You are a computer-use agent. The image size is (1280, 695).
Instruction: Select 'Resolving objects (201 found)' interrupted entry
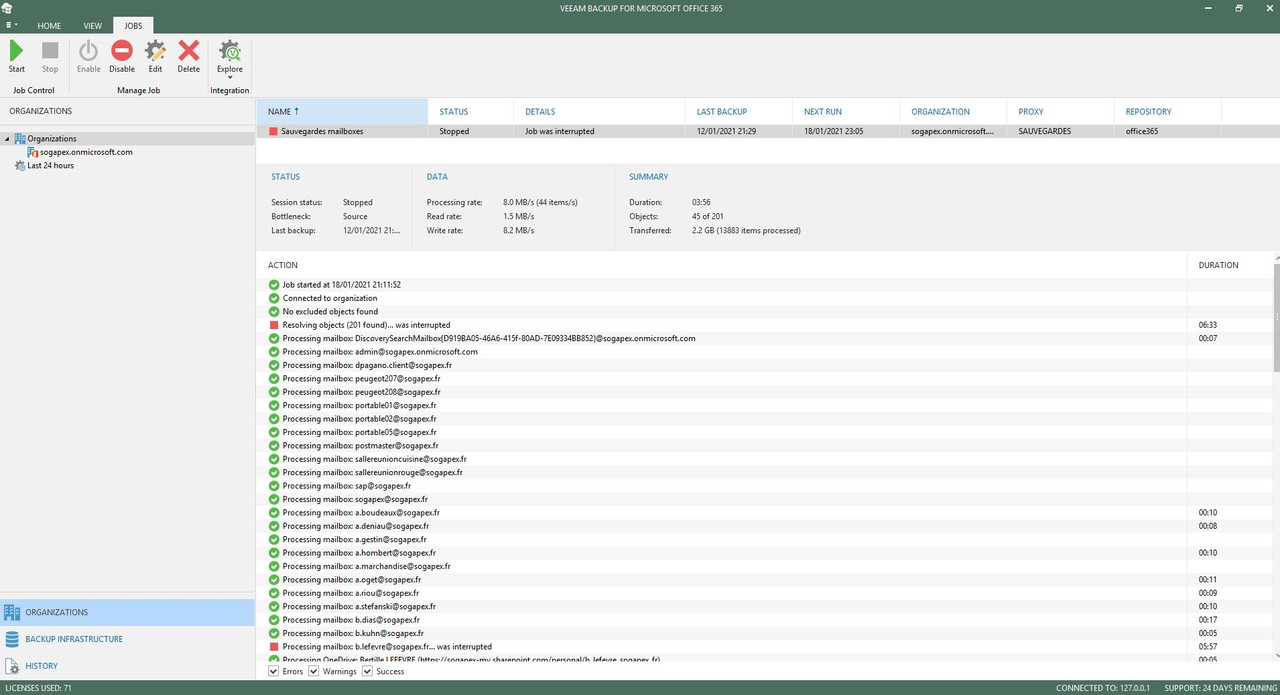tap(366, 325)
